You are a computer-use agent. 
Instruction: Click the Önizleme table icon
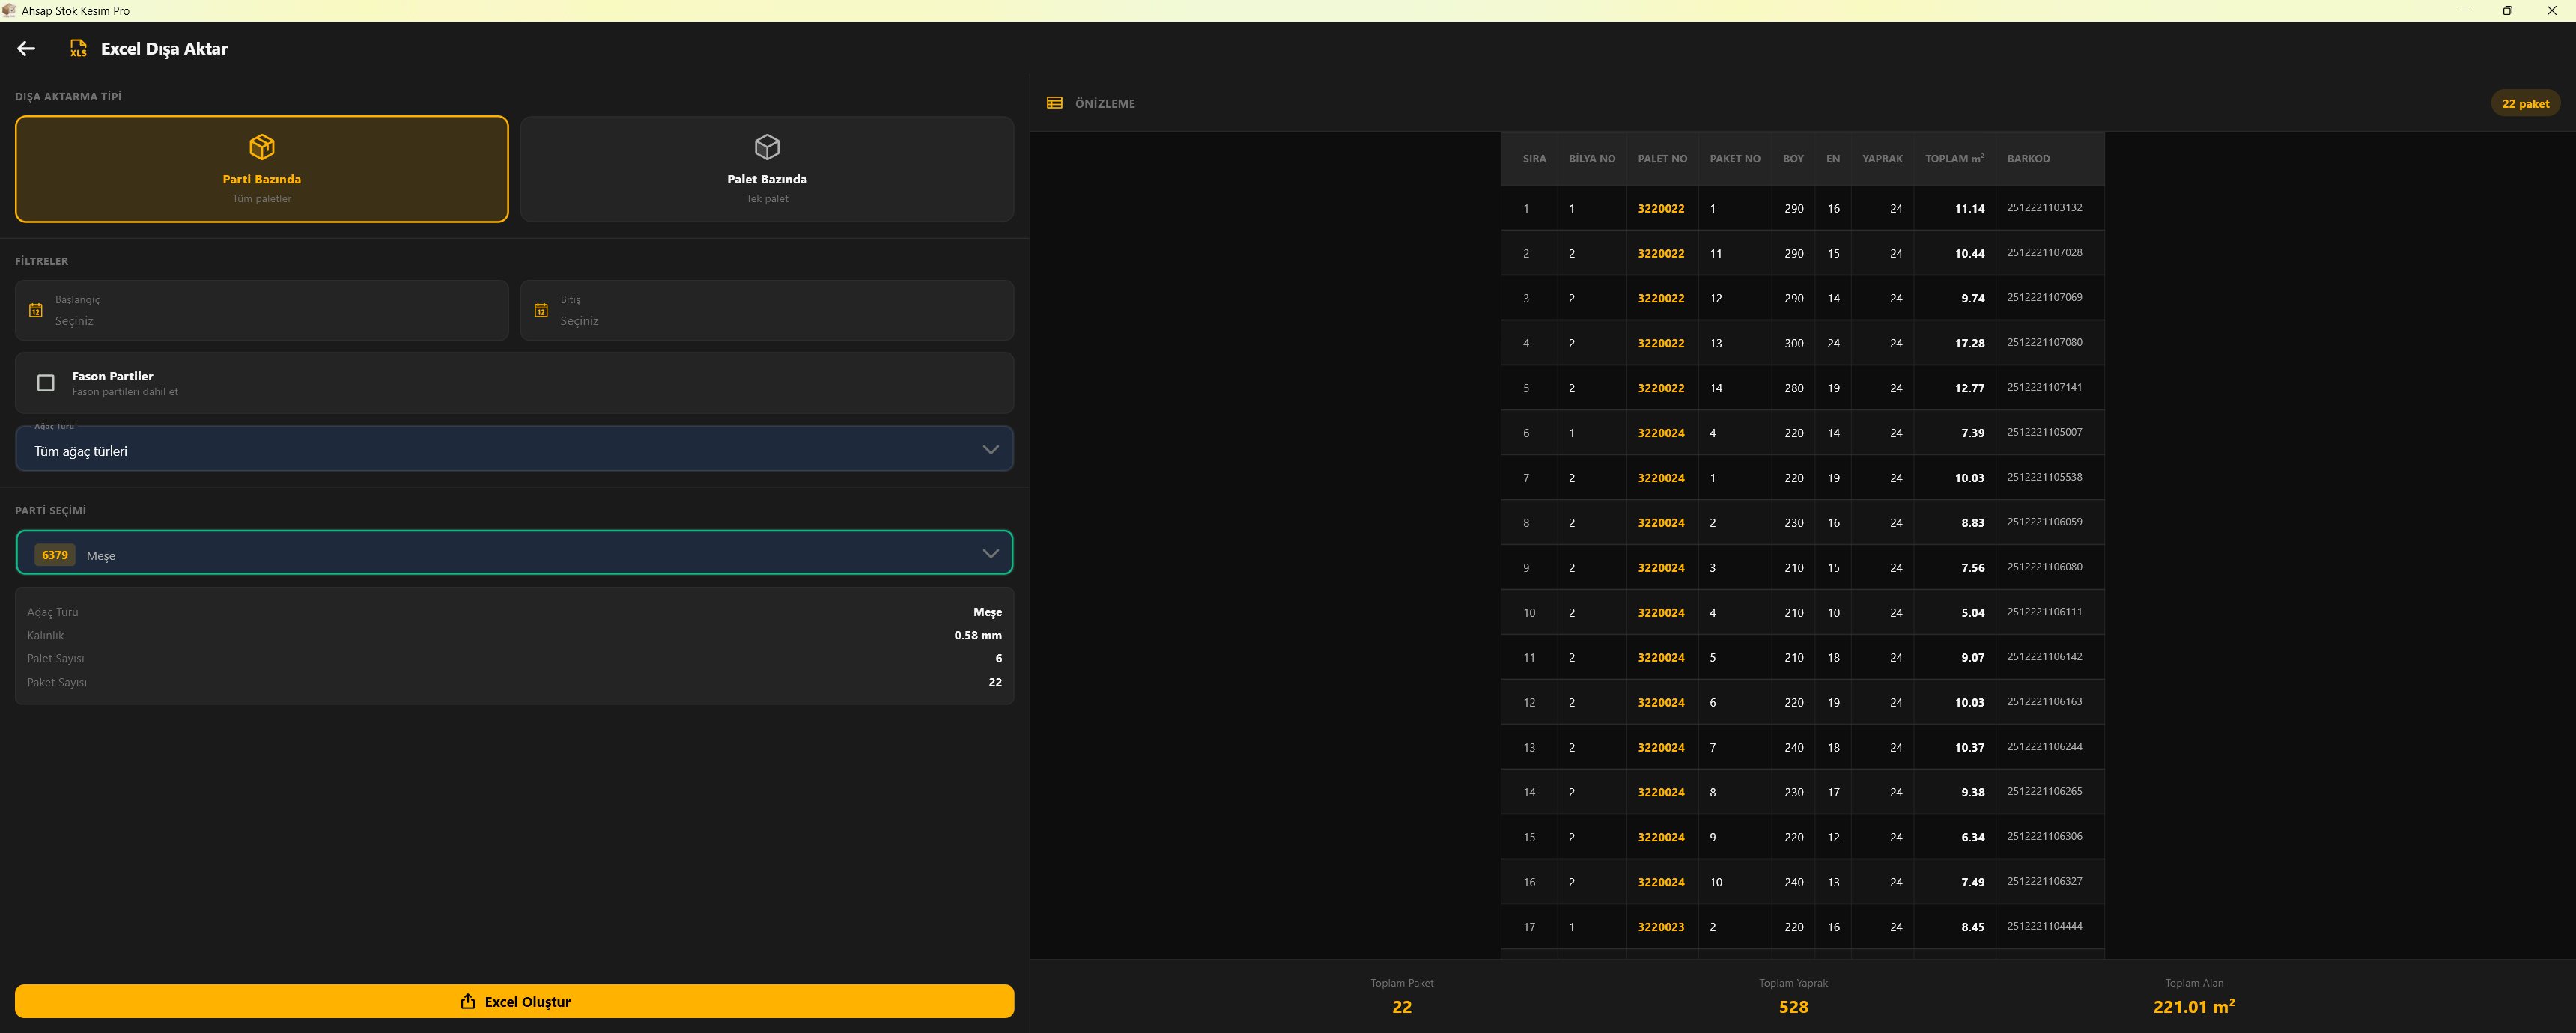1054,103
